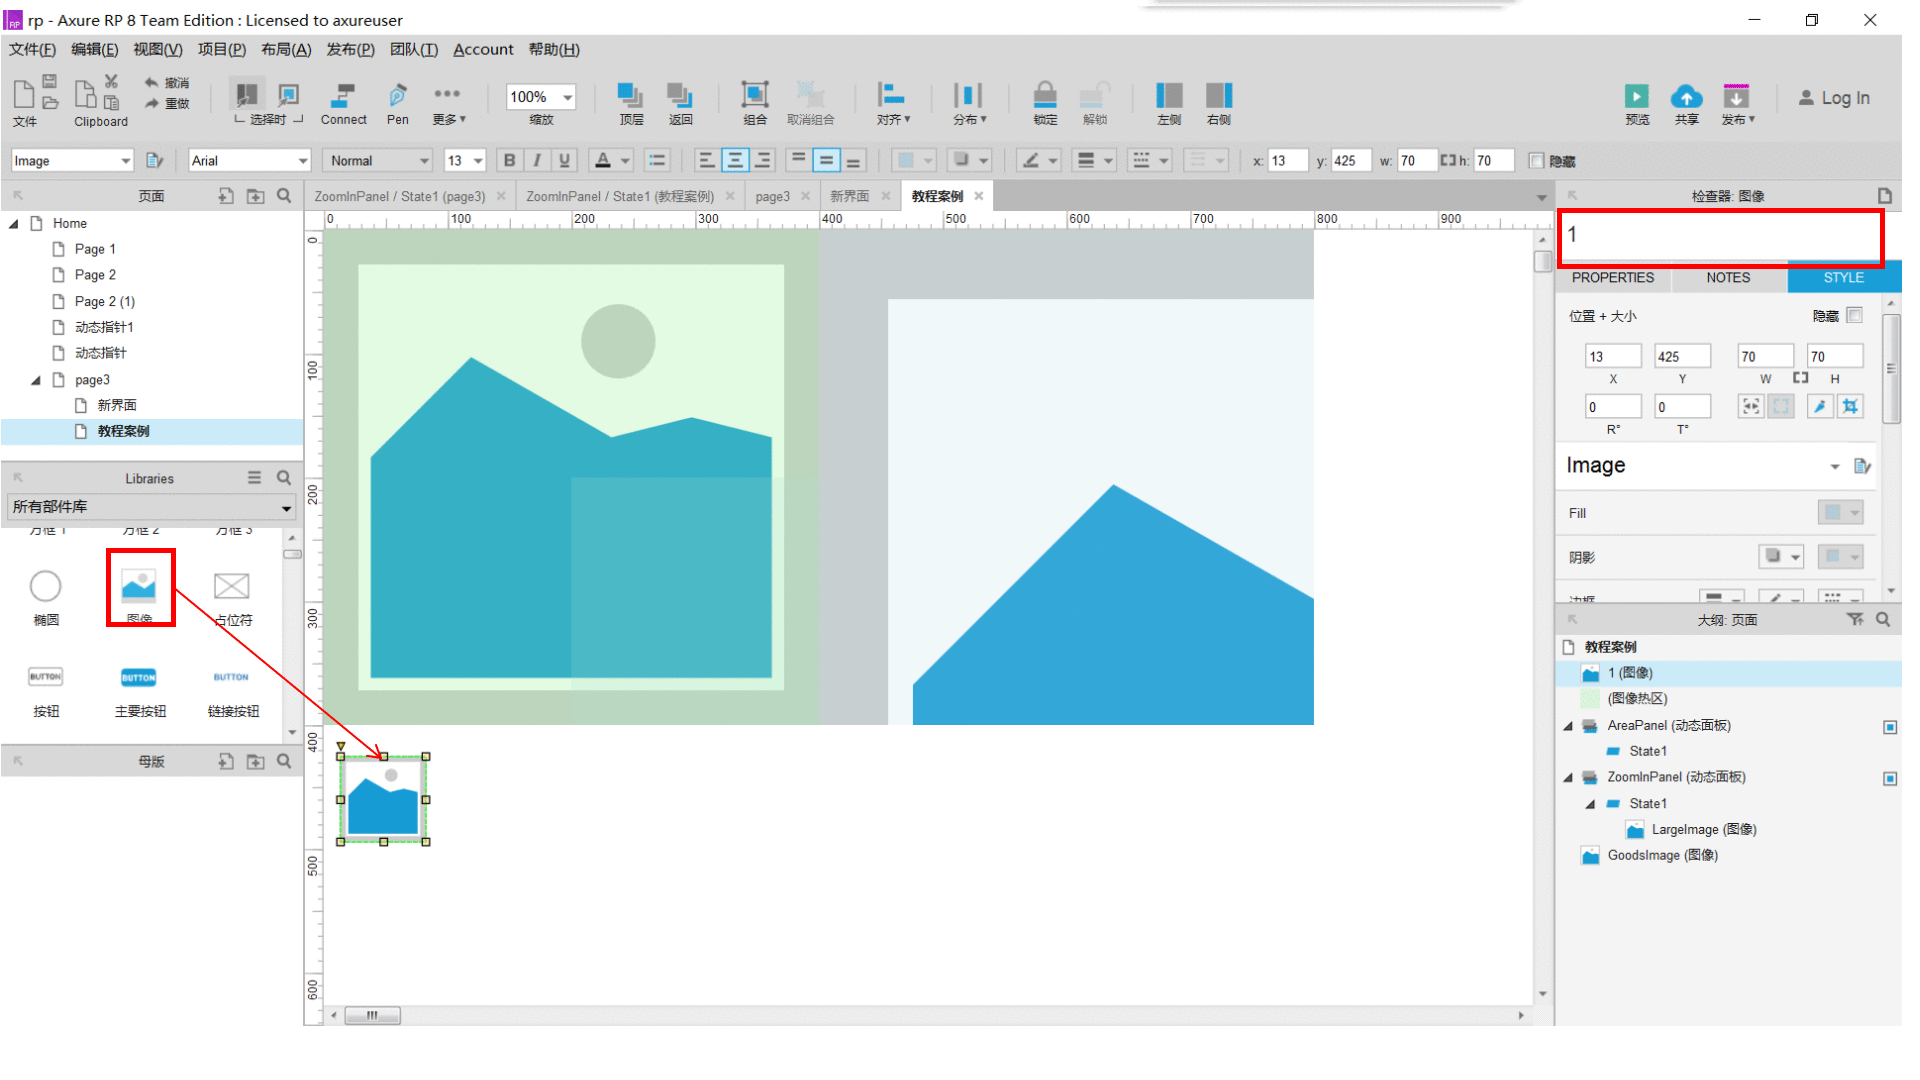Click the 占位符 placeholder widget
The width and height of the screenshot is (1920, 1080).
pos(232,586)
